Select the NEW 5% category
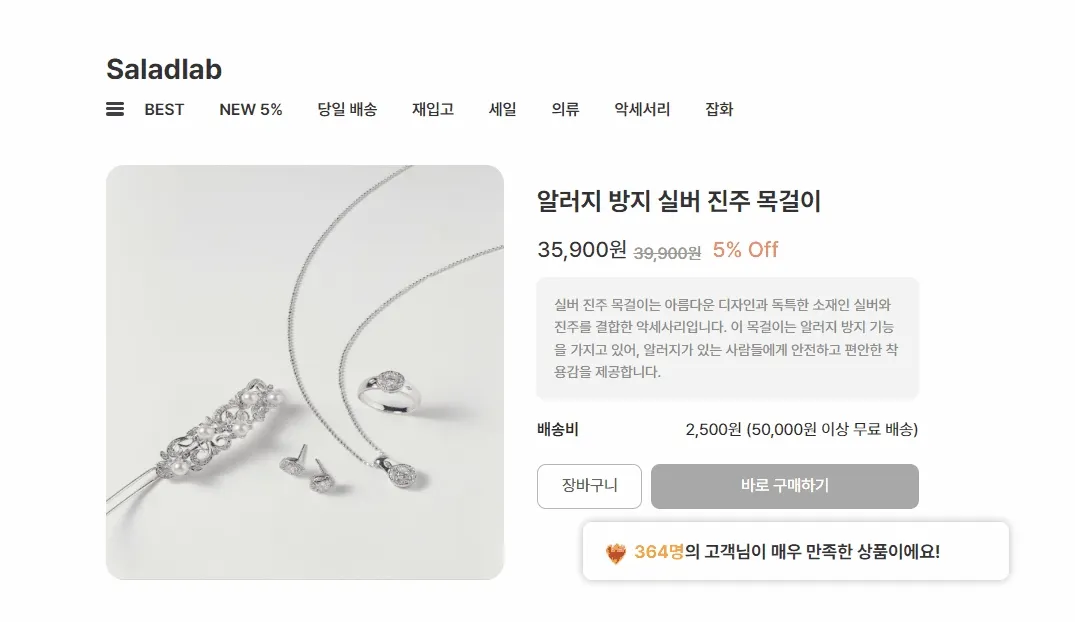1075x622 pixels. pos(250,109)
